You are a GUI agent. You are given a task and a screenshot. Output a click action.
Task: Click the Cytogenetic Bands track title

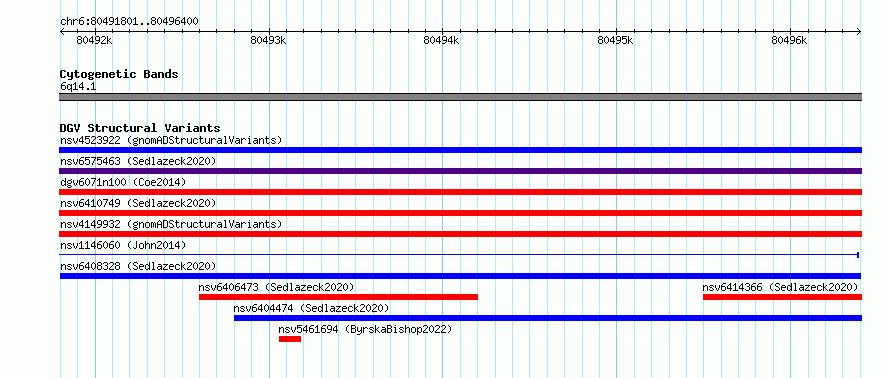pos(119,74)
